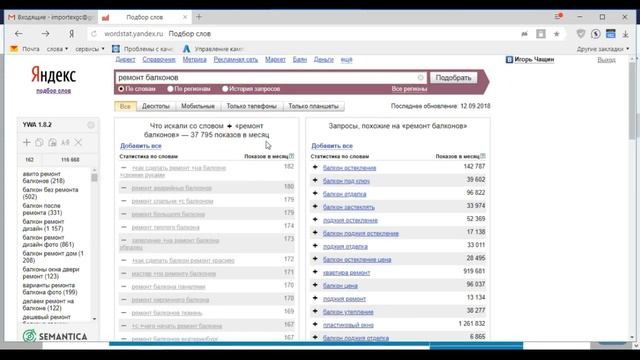
Task: Open the Почта bookmark
Action: (25, 49)
